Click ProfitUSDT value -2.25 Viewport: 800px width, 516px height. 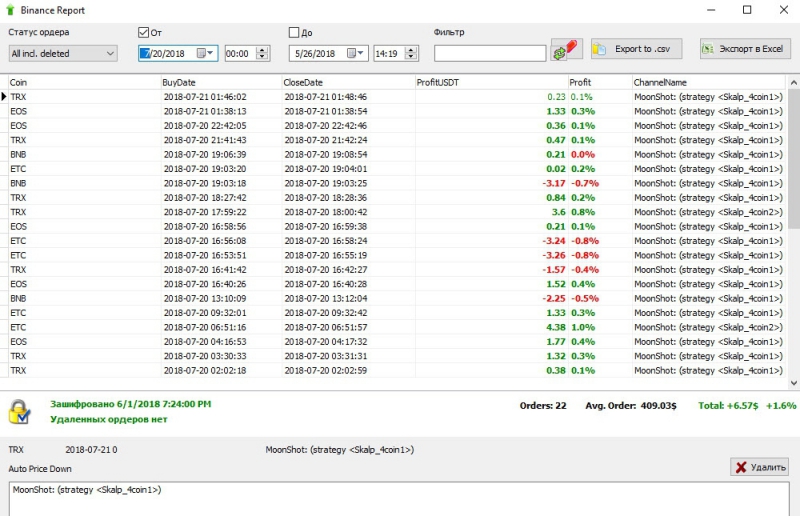554,298
